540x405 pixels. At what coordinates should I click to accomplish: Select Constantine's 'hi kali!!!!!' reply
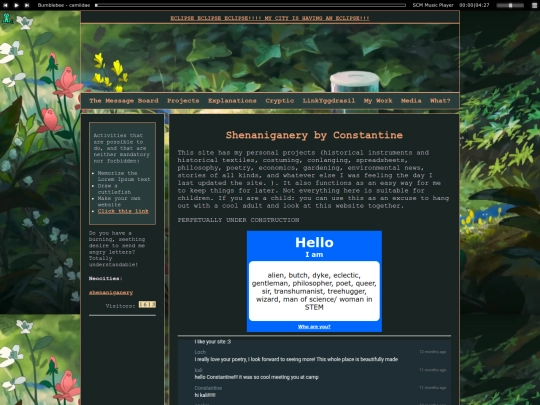tap(205, 395)
